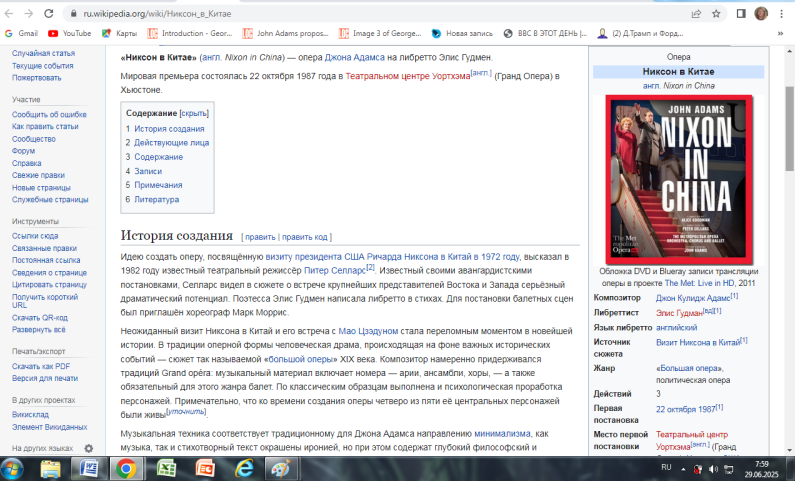This screenshot has height=481, width=795.
Task: Click Версия для печати in the sidebar
Action: pos(45,378)
